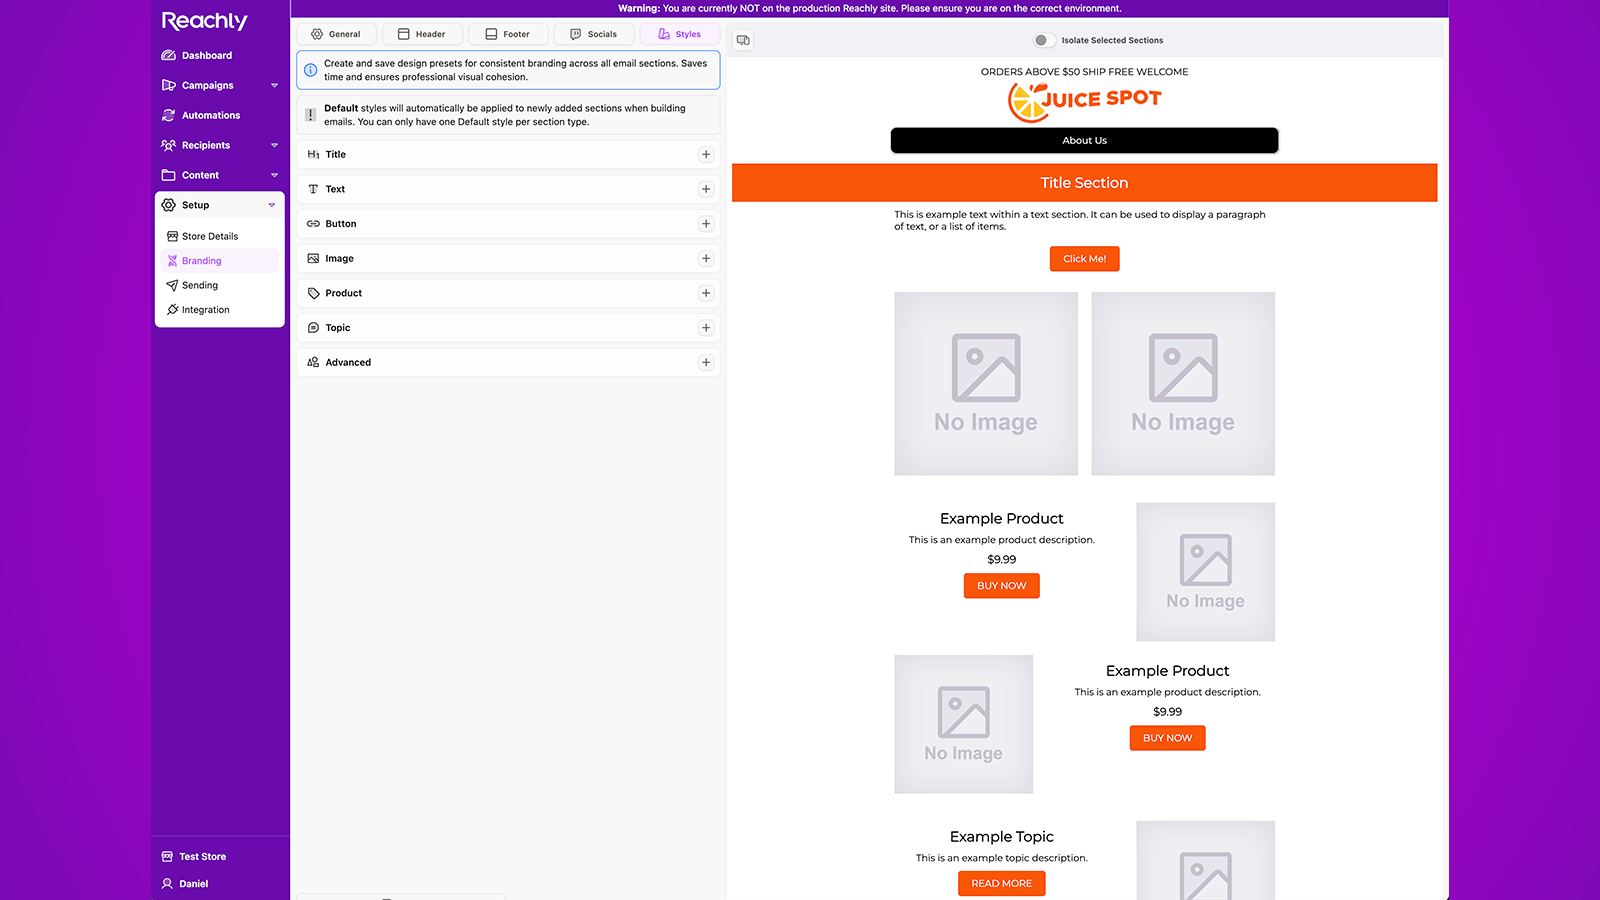Click the Automations cycle icon
The width and height of the screenshot is (1600, 900).
tap(169, 115)
